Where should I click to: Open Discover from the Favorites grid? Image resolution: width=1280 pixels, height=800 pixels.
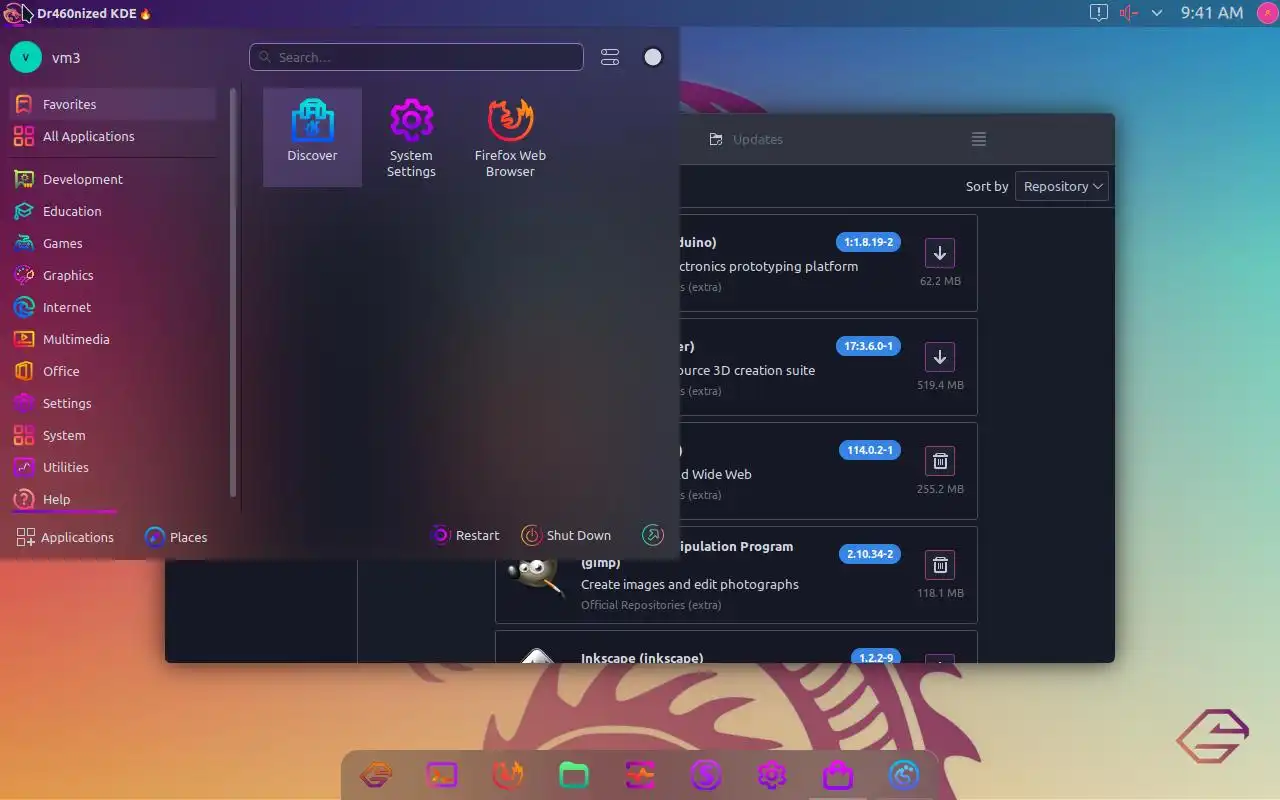(312, 136)
